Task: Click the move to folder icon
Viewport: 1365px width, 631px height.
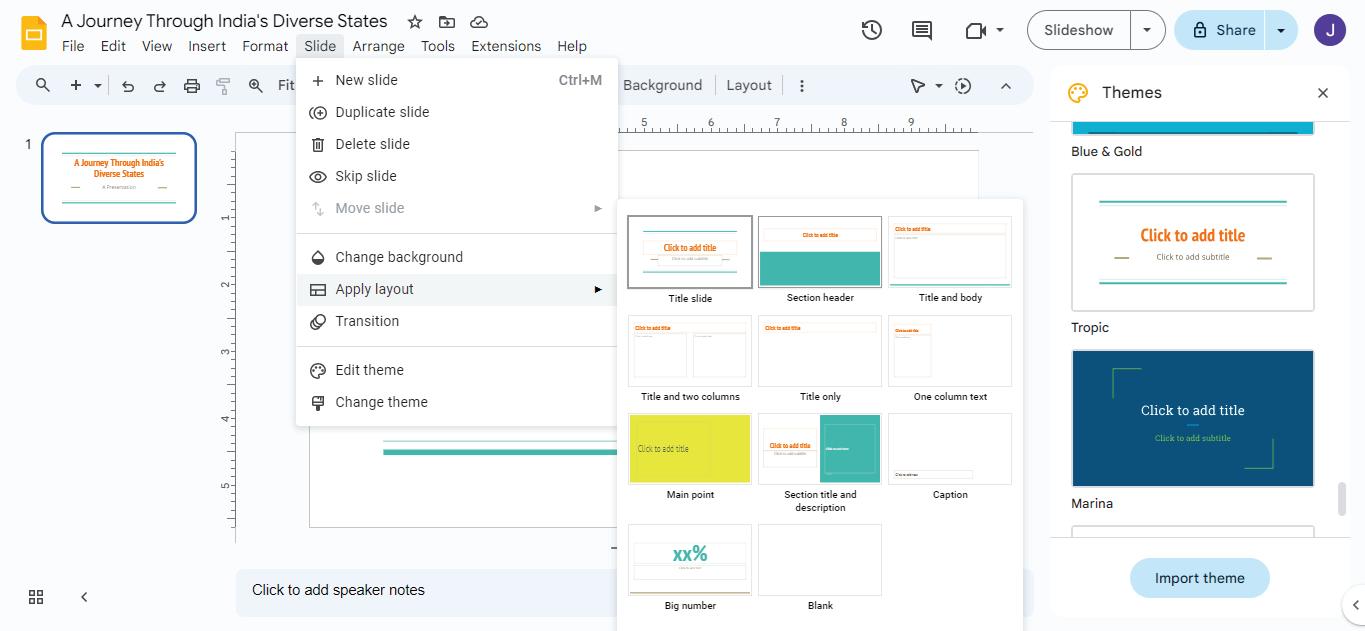Action: 446,22
